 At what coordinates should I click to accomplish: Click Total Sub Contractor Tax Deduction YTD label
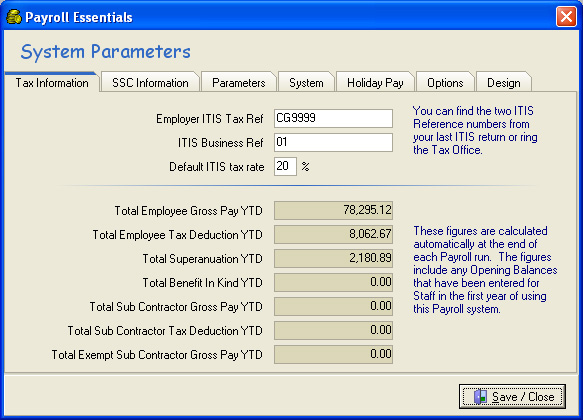point(165,331)
